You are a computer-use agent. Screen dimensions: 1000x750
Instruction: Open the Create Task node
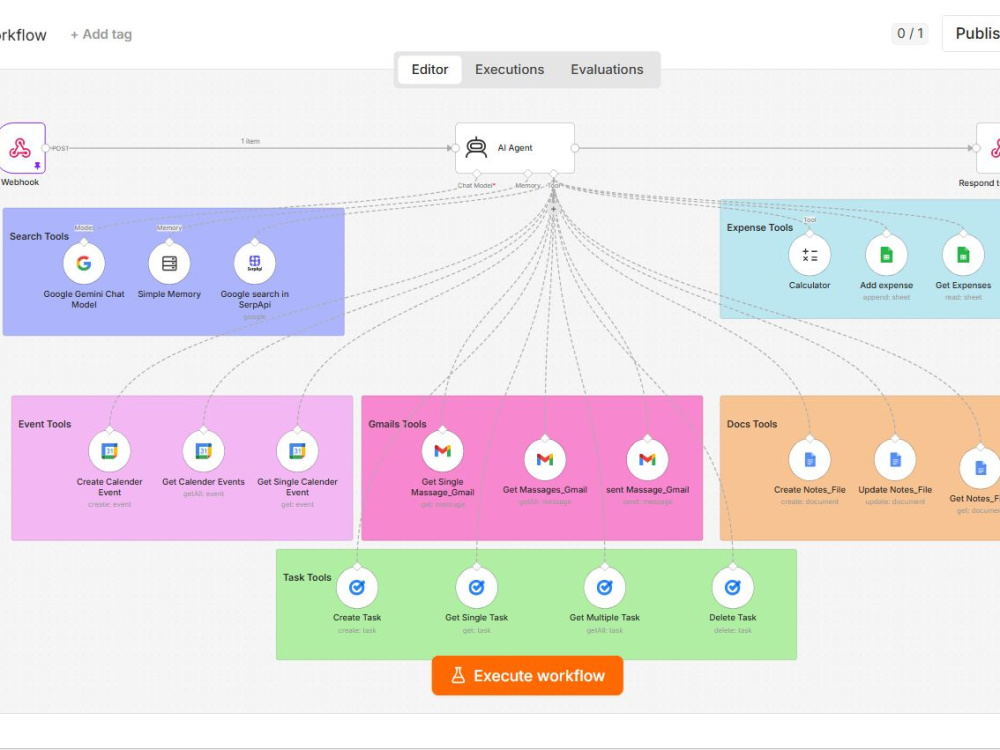click(357, 587)
